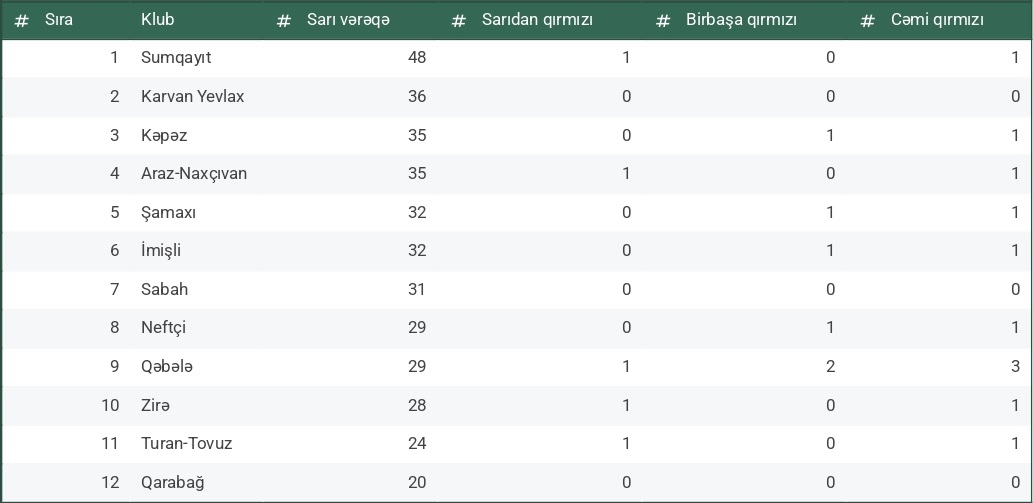Sort the table by the Klub header
The width and height of the screenshot is (1033, 503).
pyautogui.click(x=158, y=20)
